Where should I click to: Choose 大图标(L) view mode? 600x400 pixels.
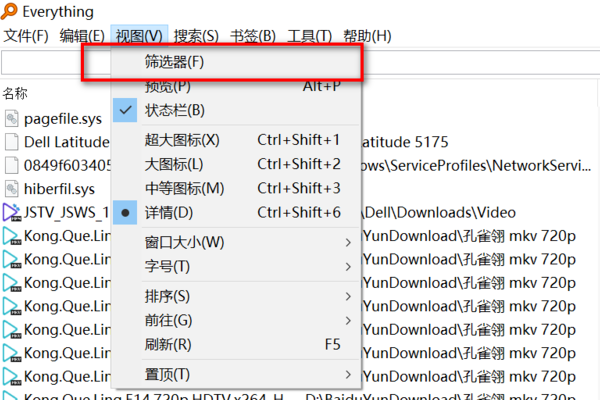tap(236, 164)
